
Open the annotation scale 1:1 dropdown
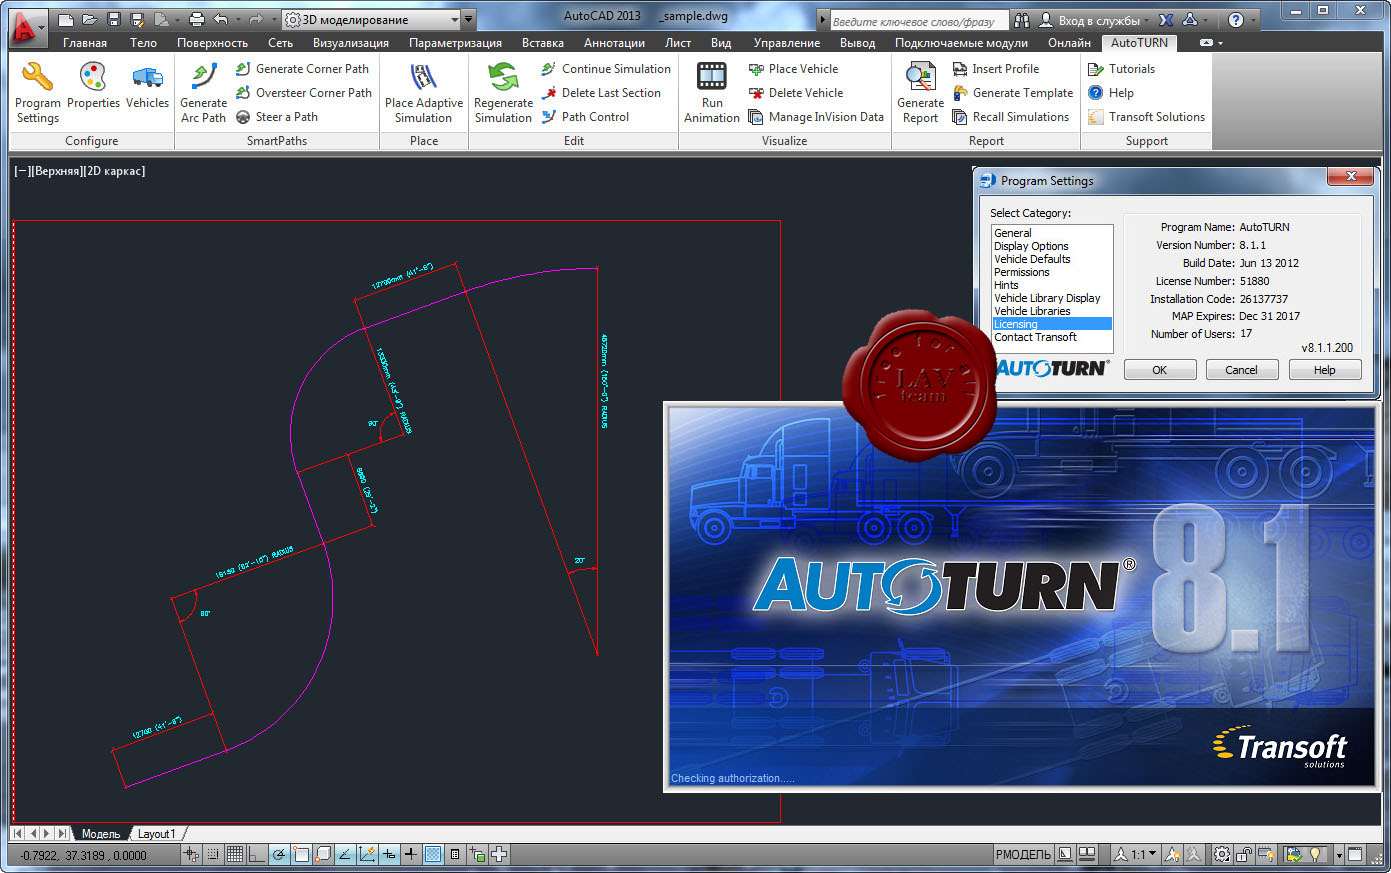pos(1135,854)
